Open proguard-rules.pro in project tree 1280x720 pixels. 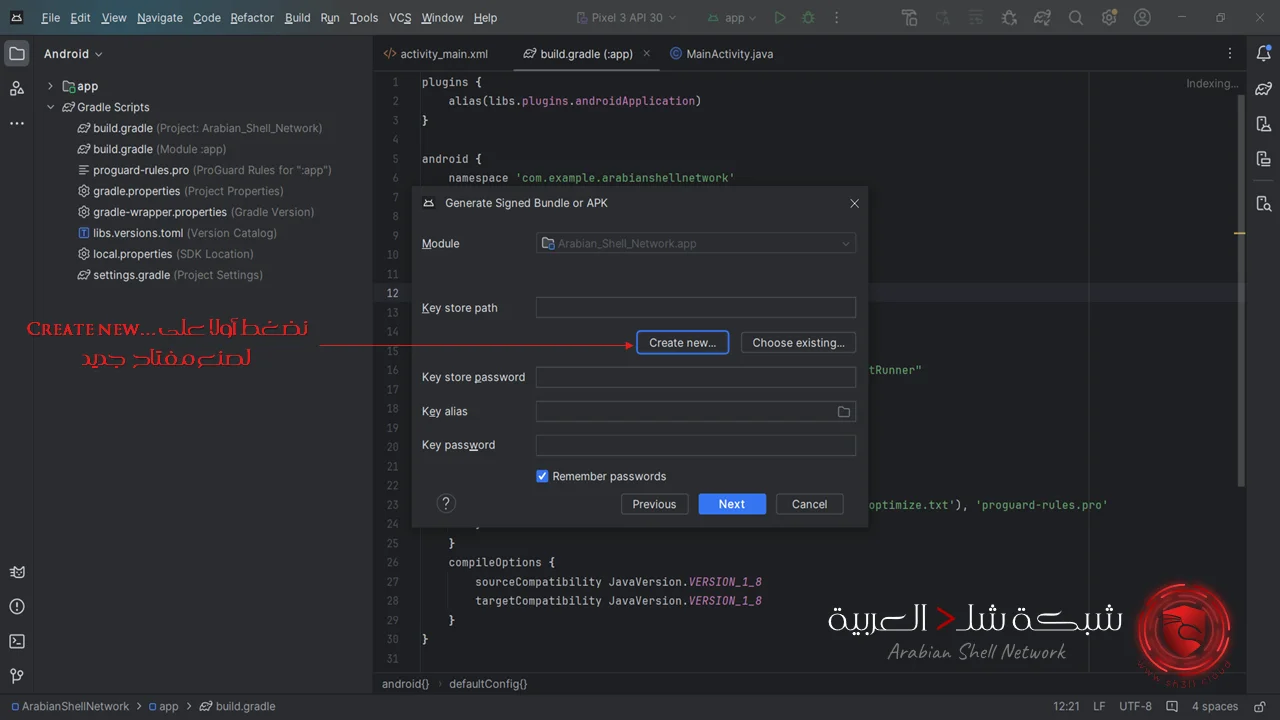tap(205, 170)
